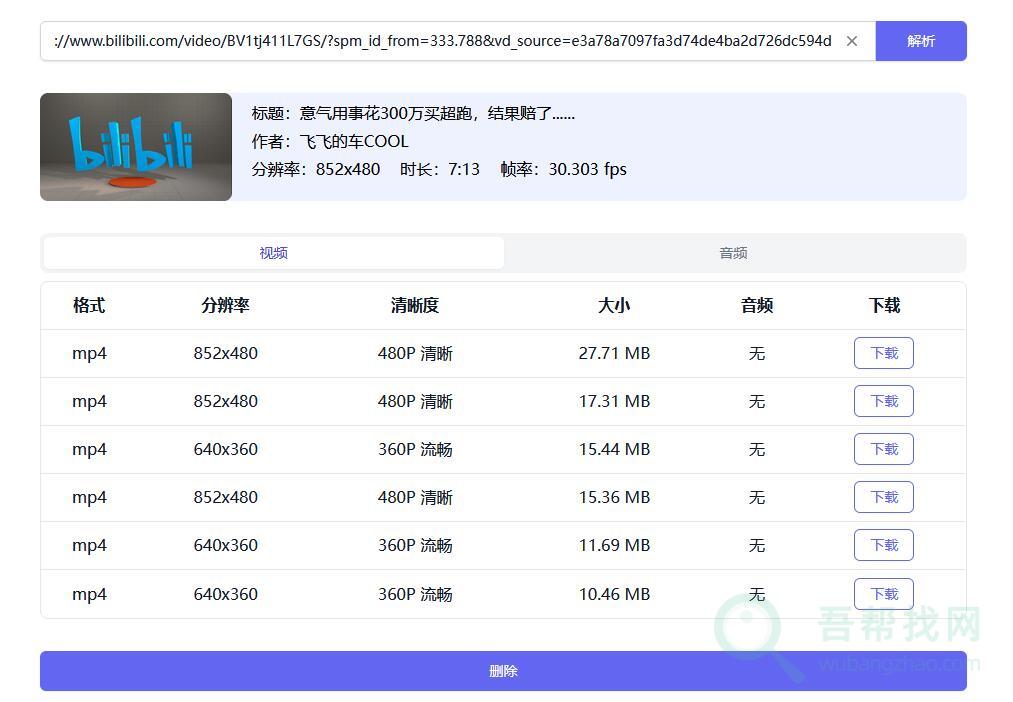Download the 27.71 MB 480P video
1013x702 pixels.
(883, 353)
